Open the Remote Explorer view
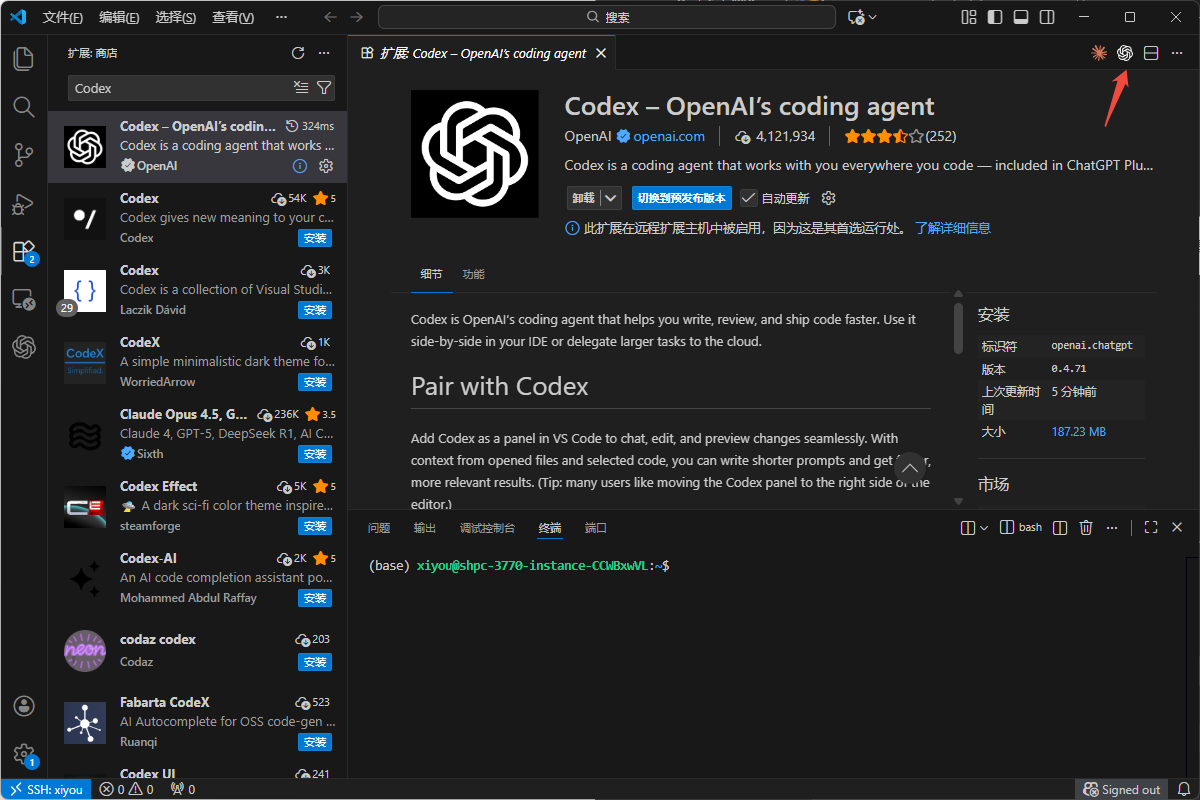Viewport: 1200px width, 800px height. pyautogui.click(x=24, y=299)
